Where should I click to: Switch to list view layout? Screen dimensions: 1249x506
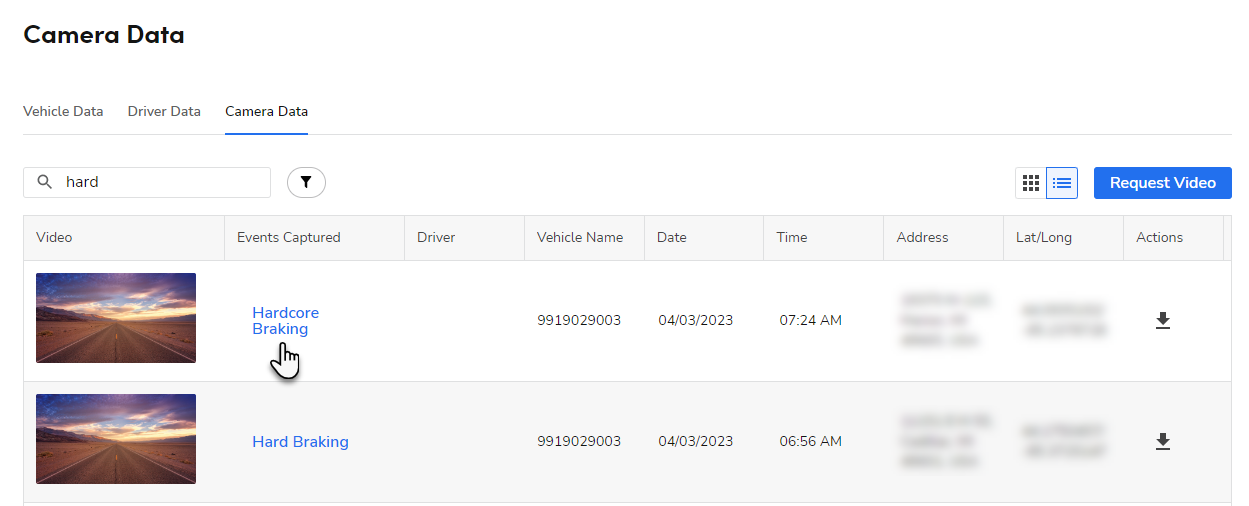coord(1062,183)
